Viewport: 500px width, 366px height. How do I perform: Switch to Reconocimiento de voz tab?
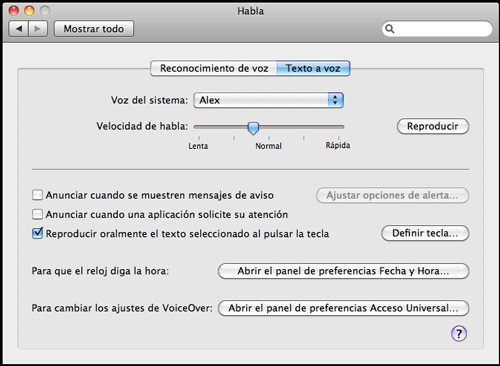(214, 68)
